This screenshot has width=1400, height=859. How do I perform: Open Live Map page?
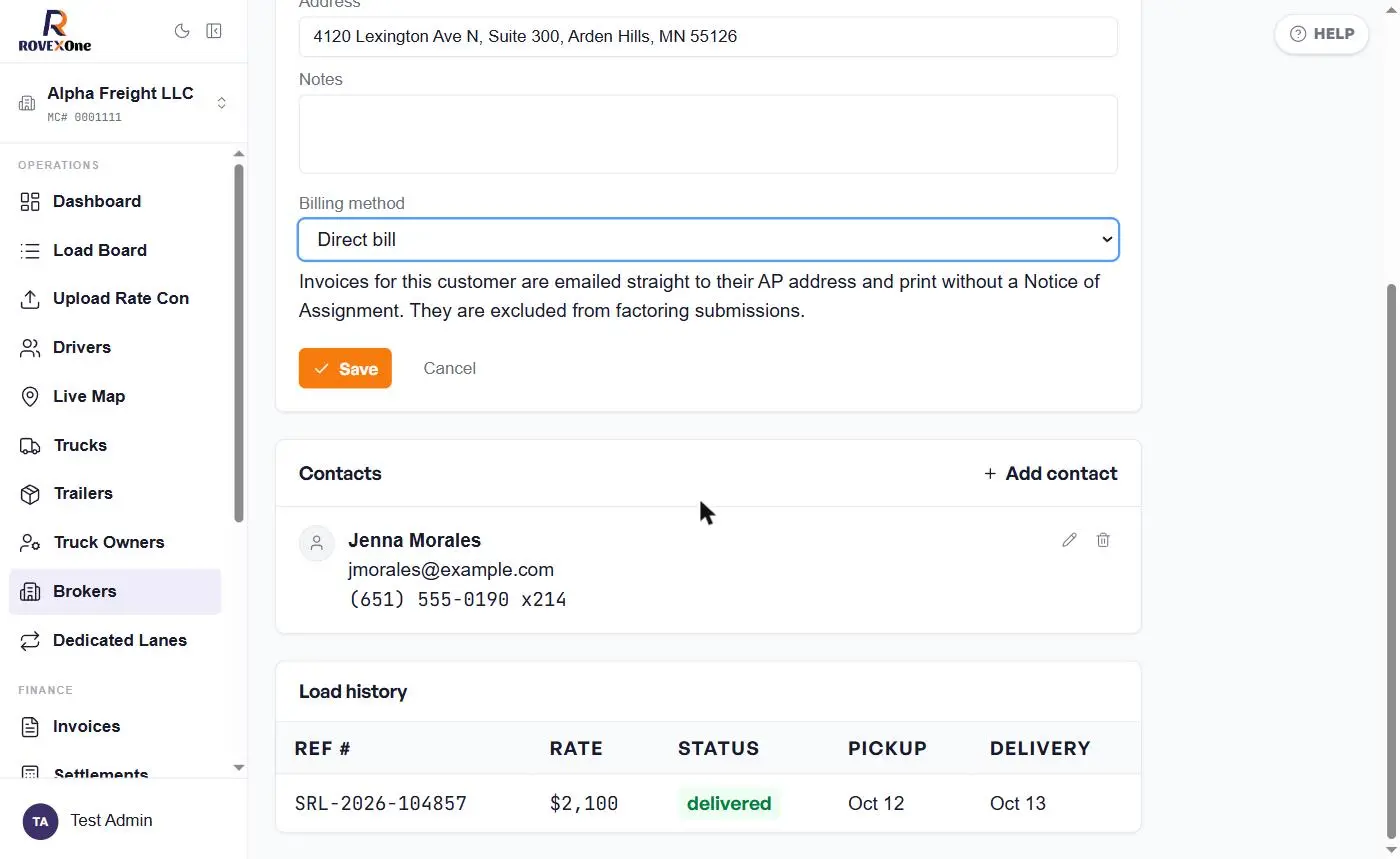tap(115, 397)
